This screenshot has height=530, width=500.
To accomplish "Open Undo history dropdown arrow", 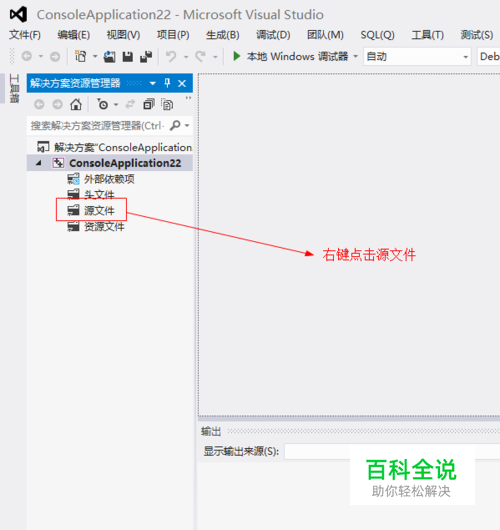I will (x=186, y=57).
